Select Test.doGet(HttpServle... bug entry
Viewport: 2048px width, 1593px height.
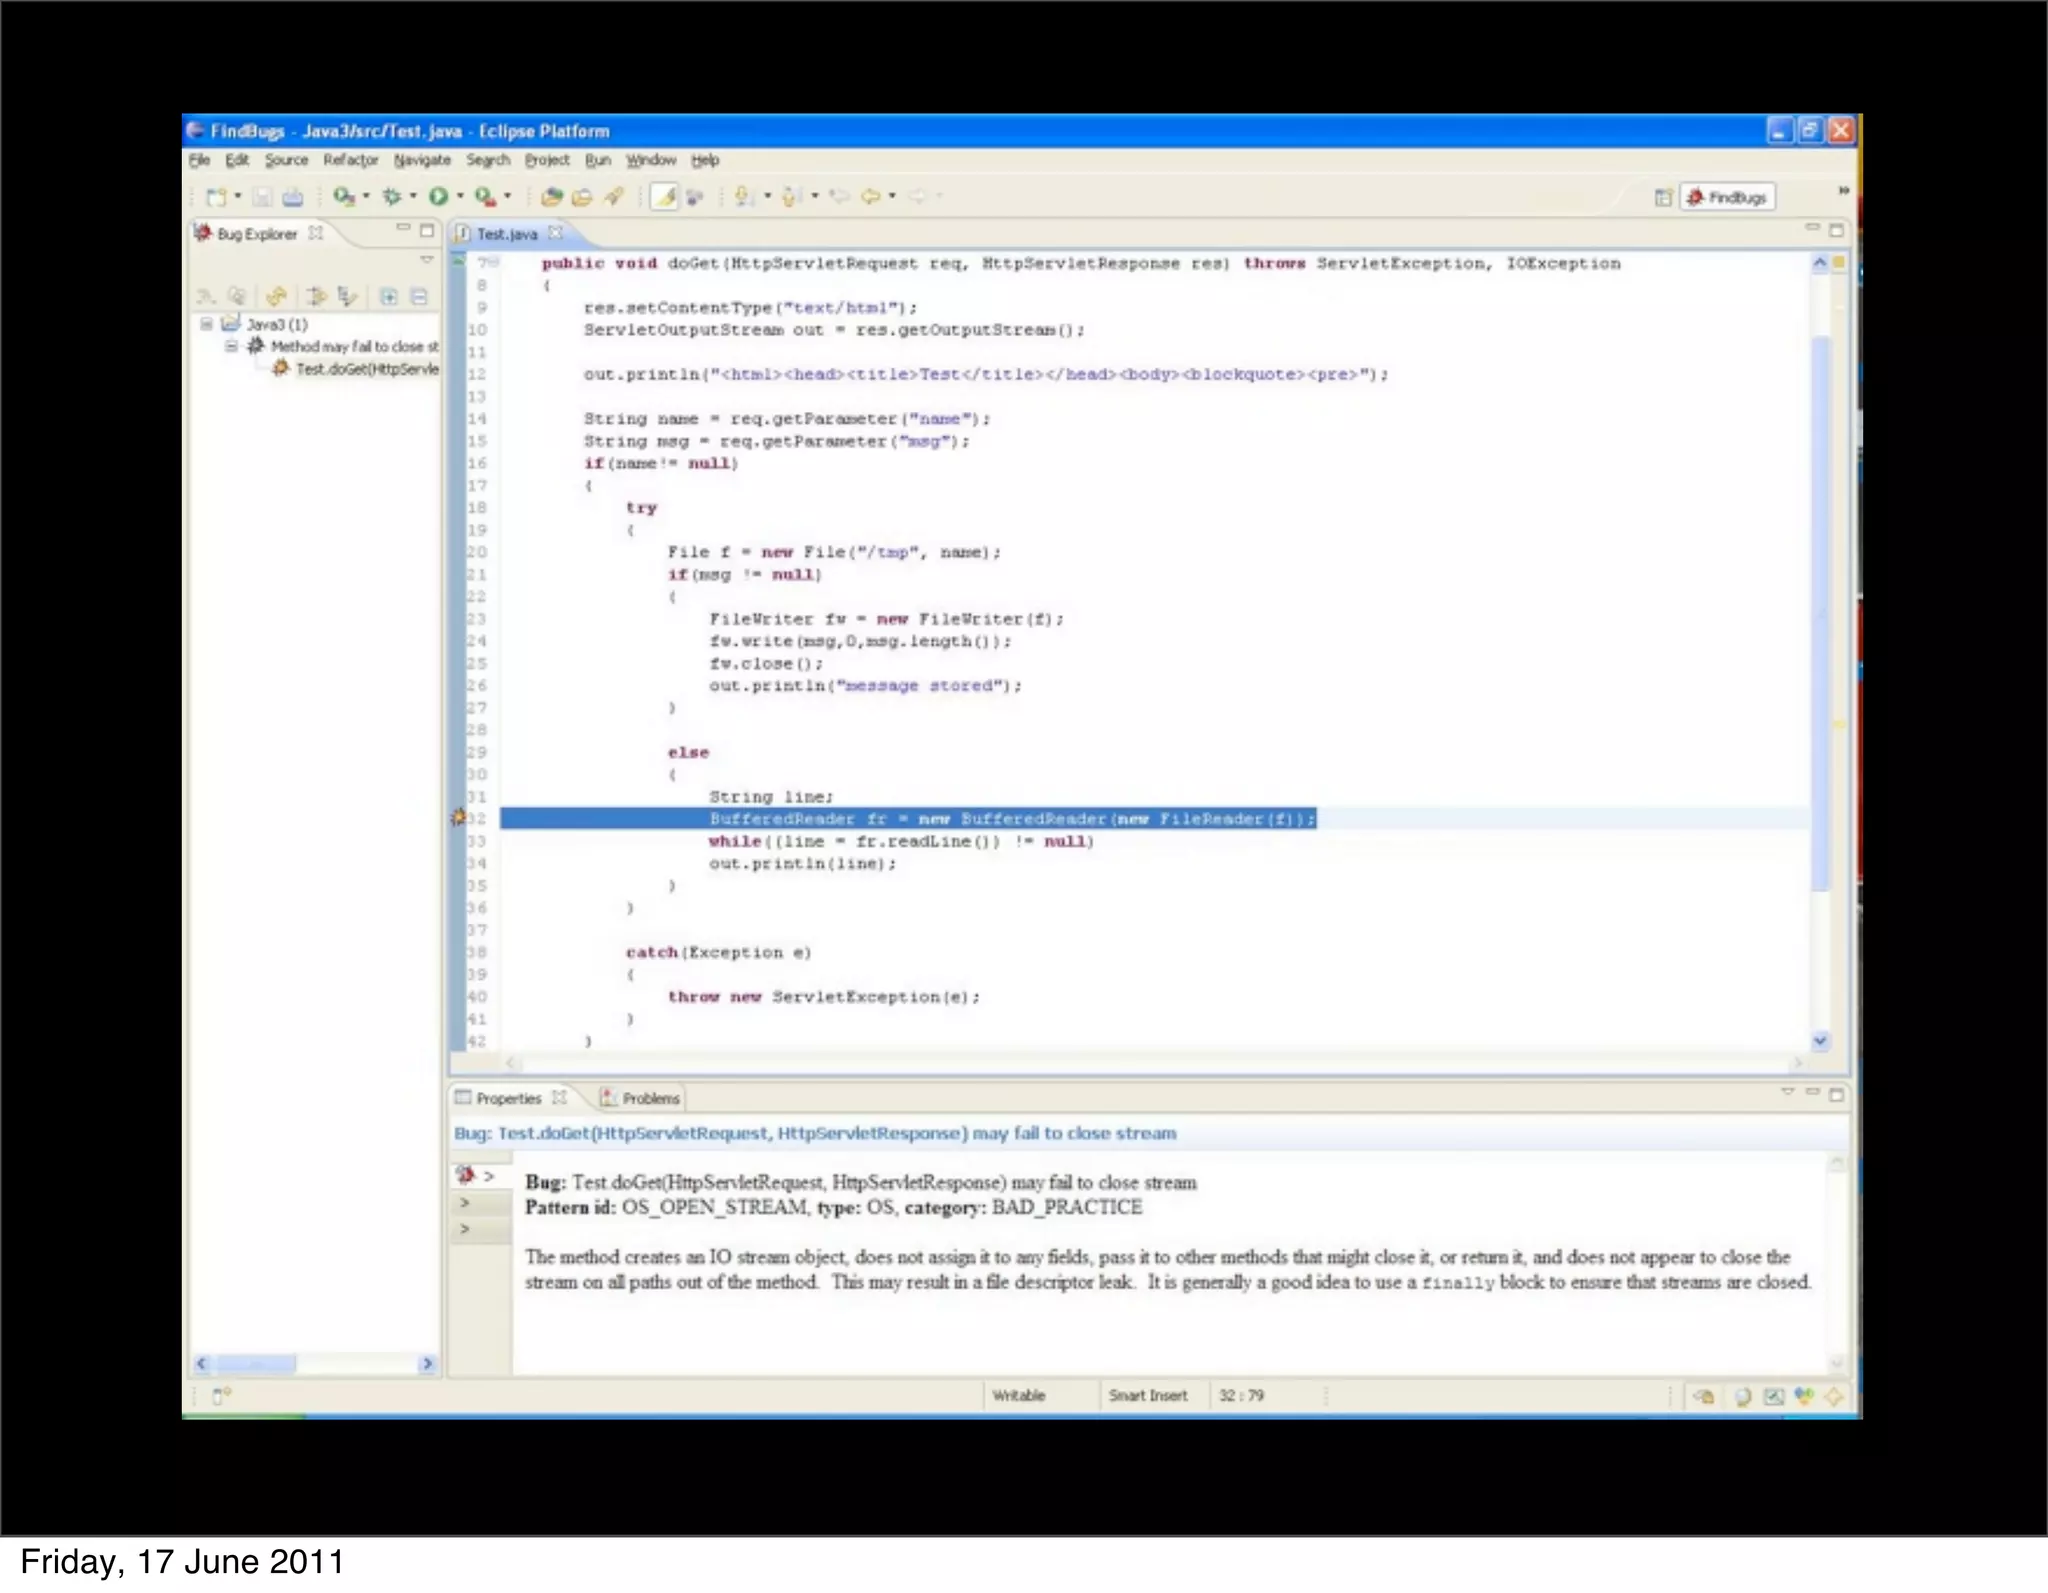coord(366,369)
